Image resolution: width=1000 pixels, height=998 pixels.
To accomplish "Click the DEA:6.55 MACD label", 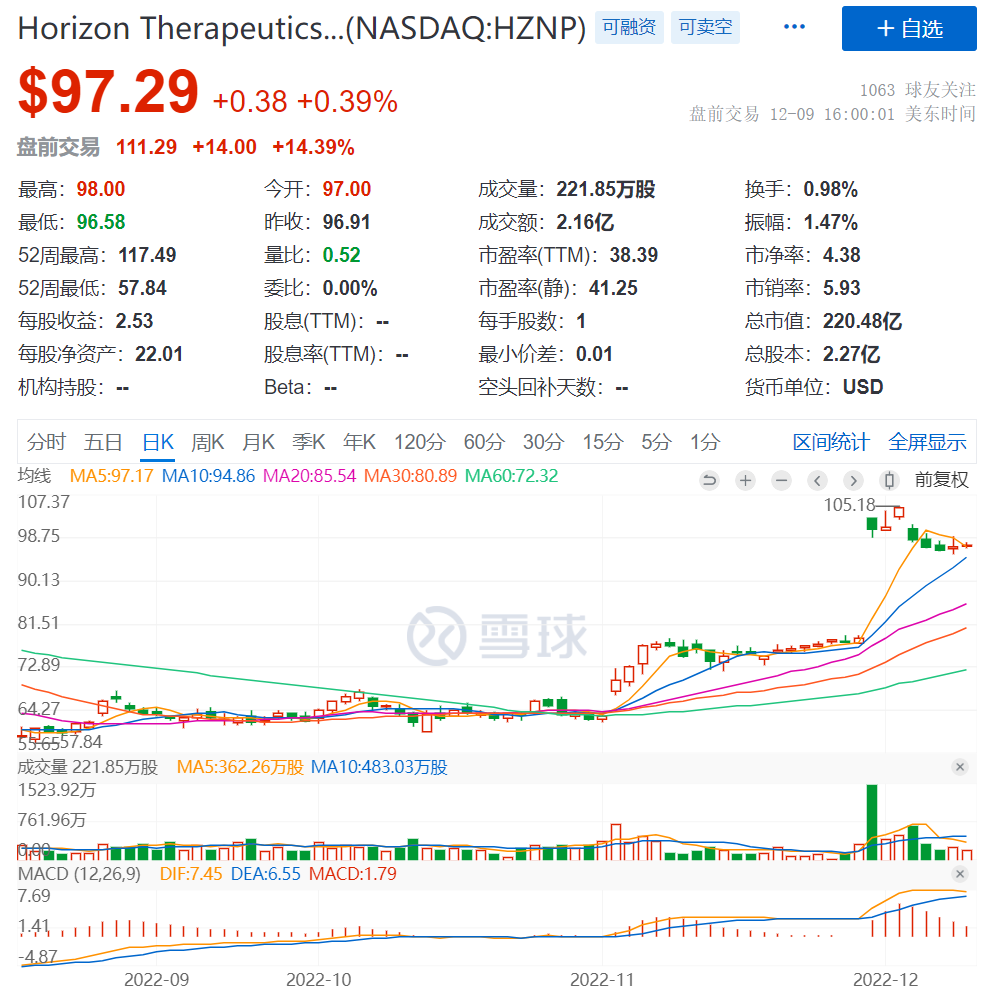I will (x=265, y=874).
